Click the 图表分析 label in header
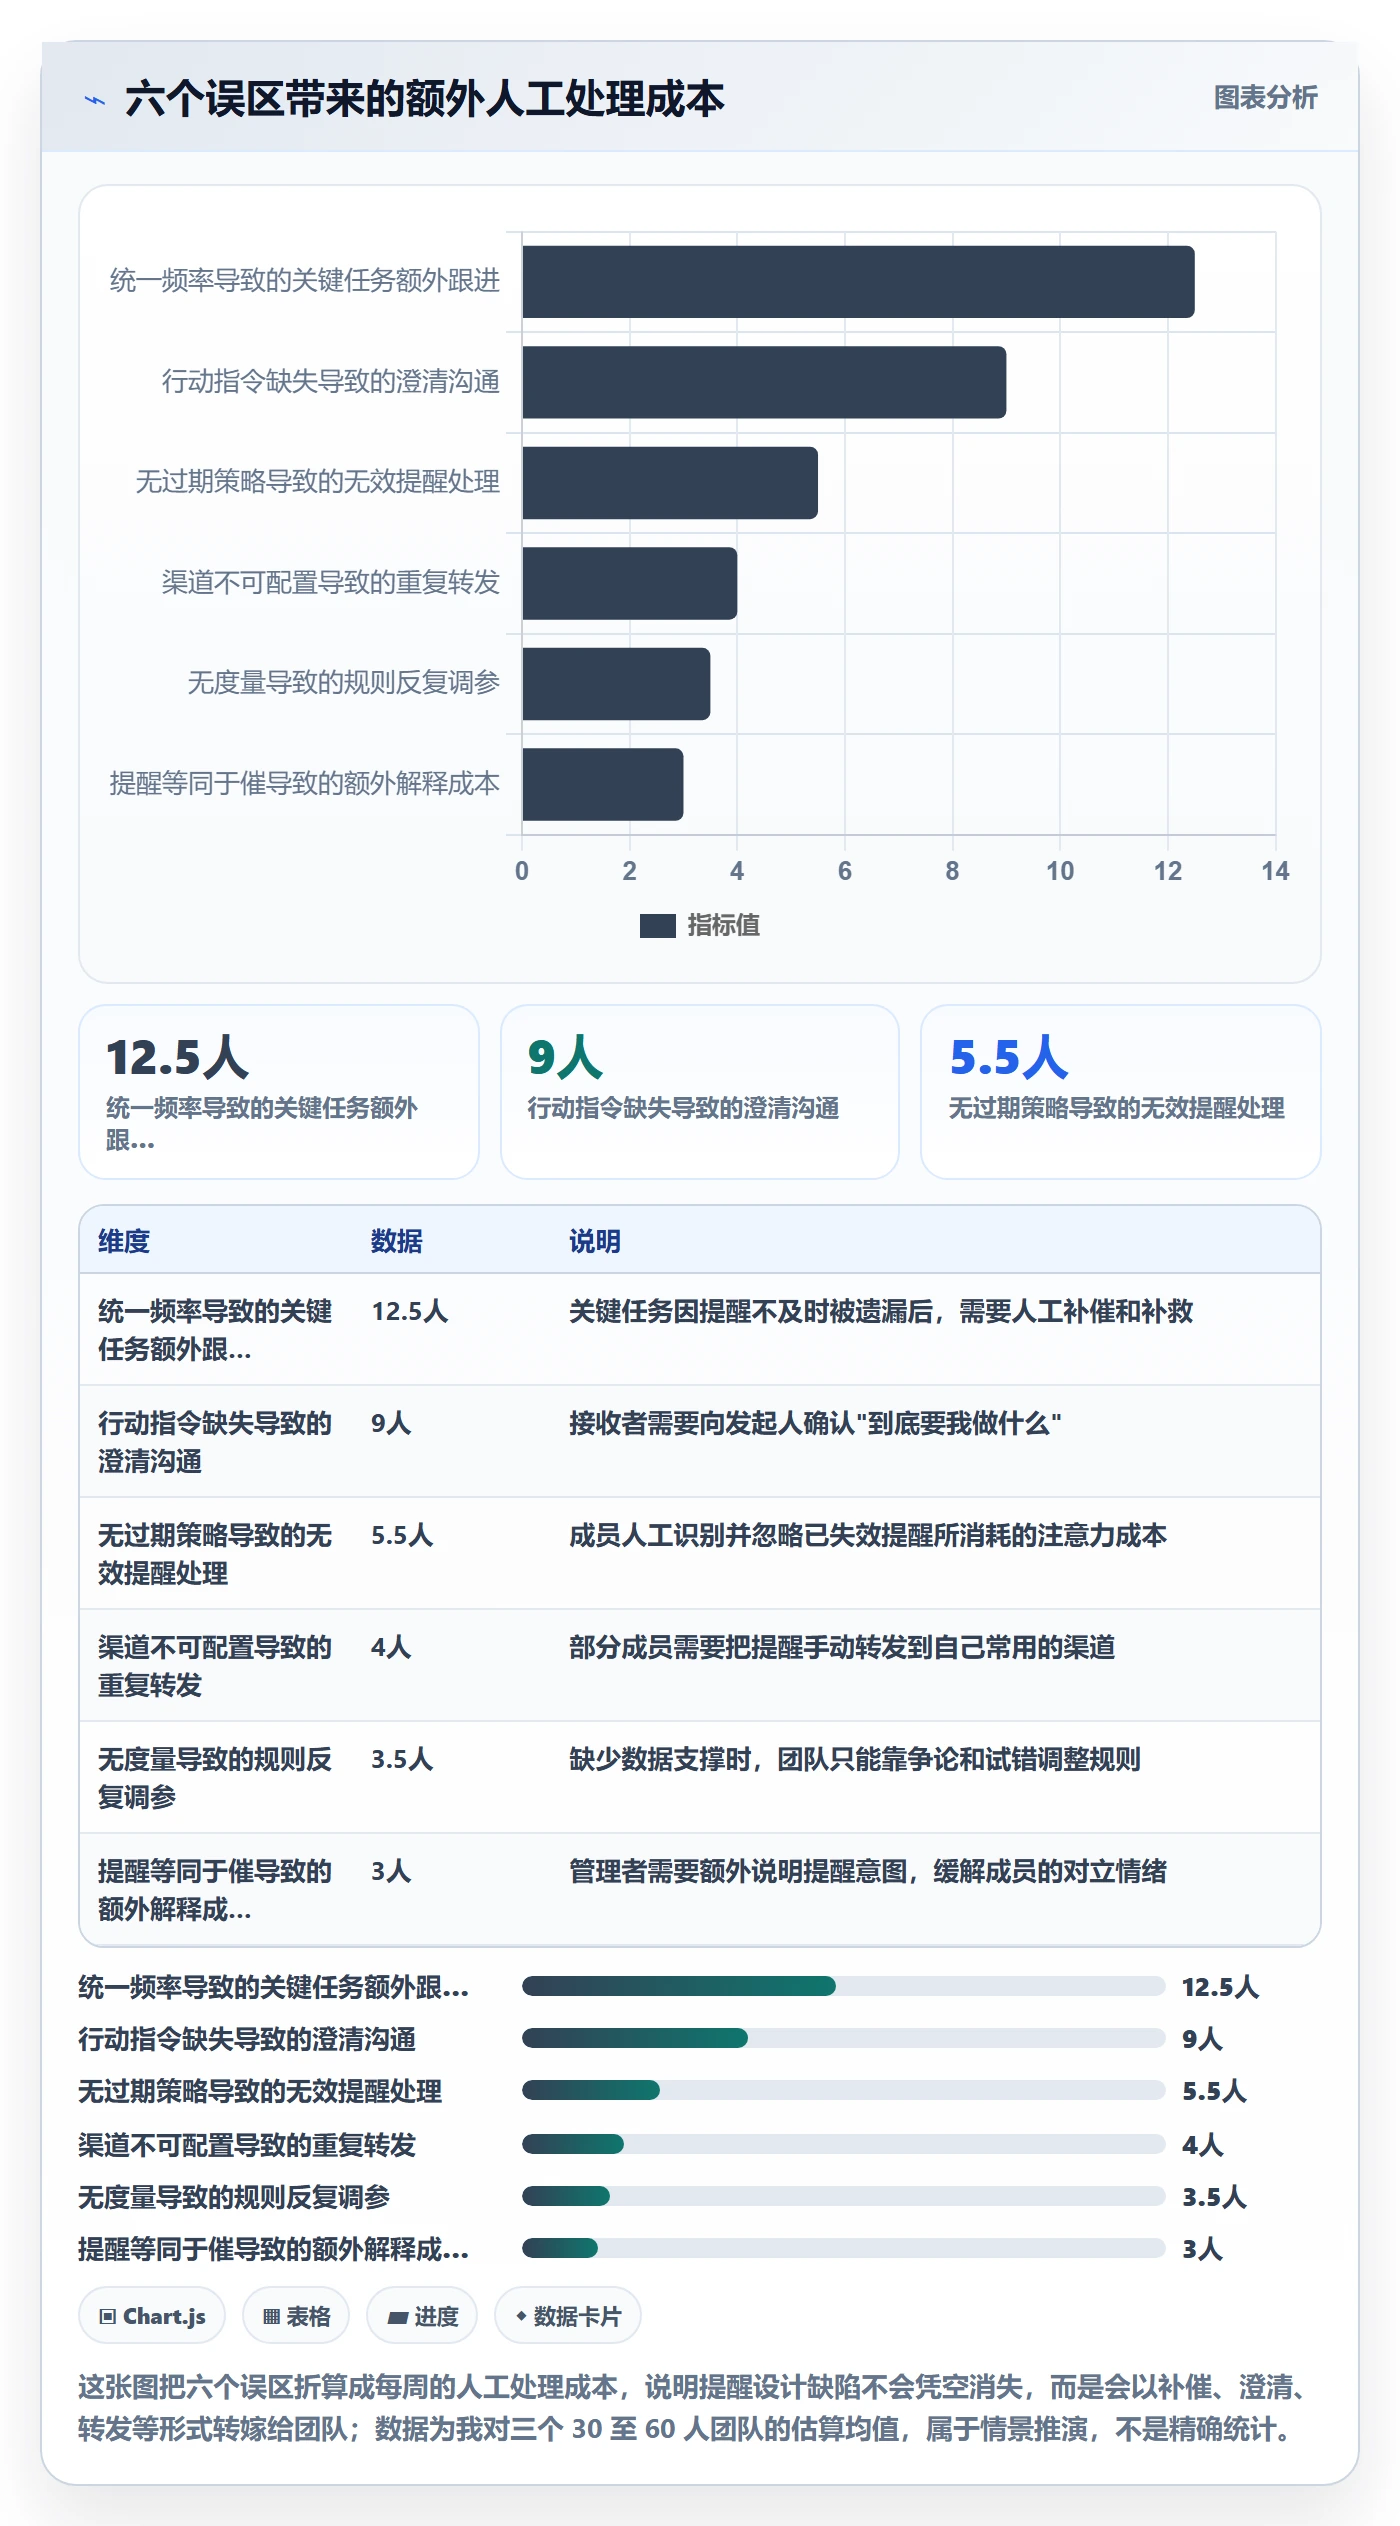 1265,98
